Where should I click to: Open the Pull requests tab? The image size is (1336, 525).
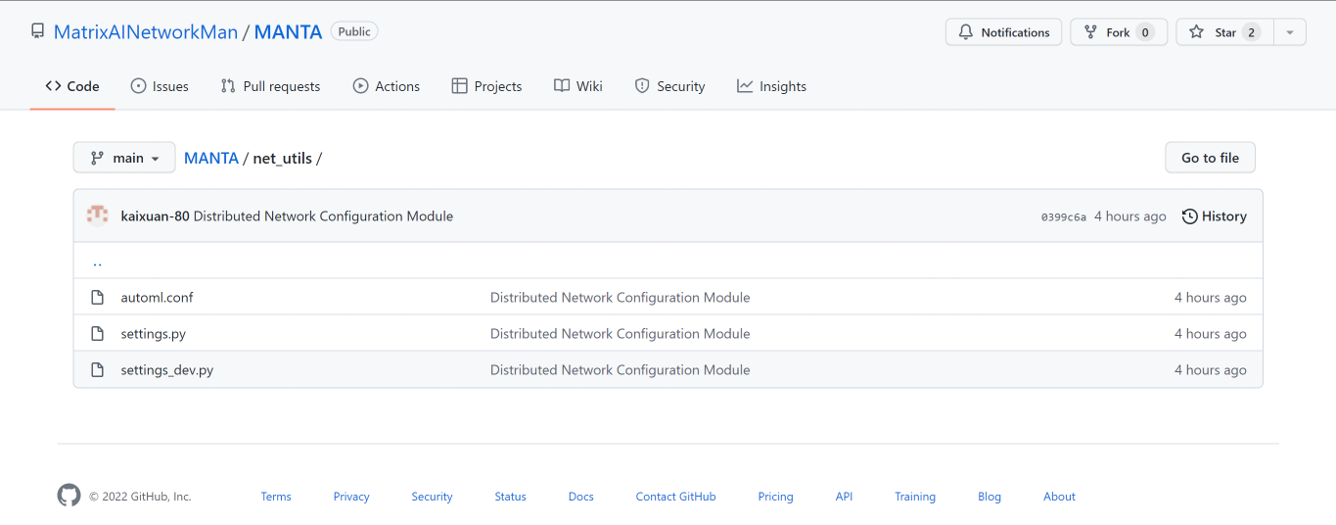(x=270, y=86)
